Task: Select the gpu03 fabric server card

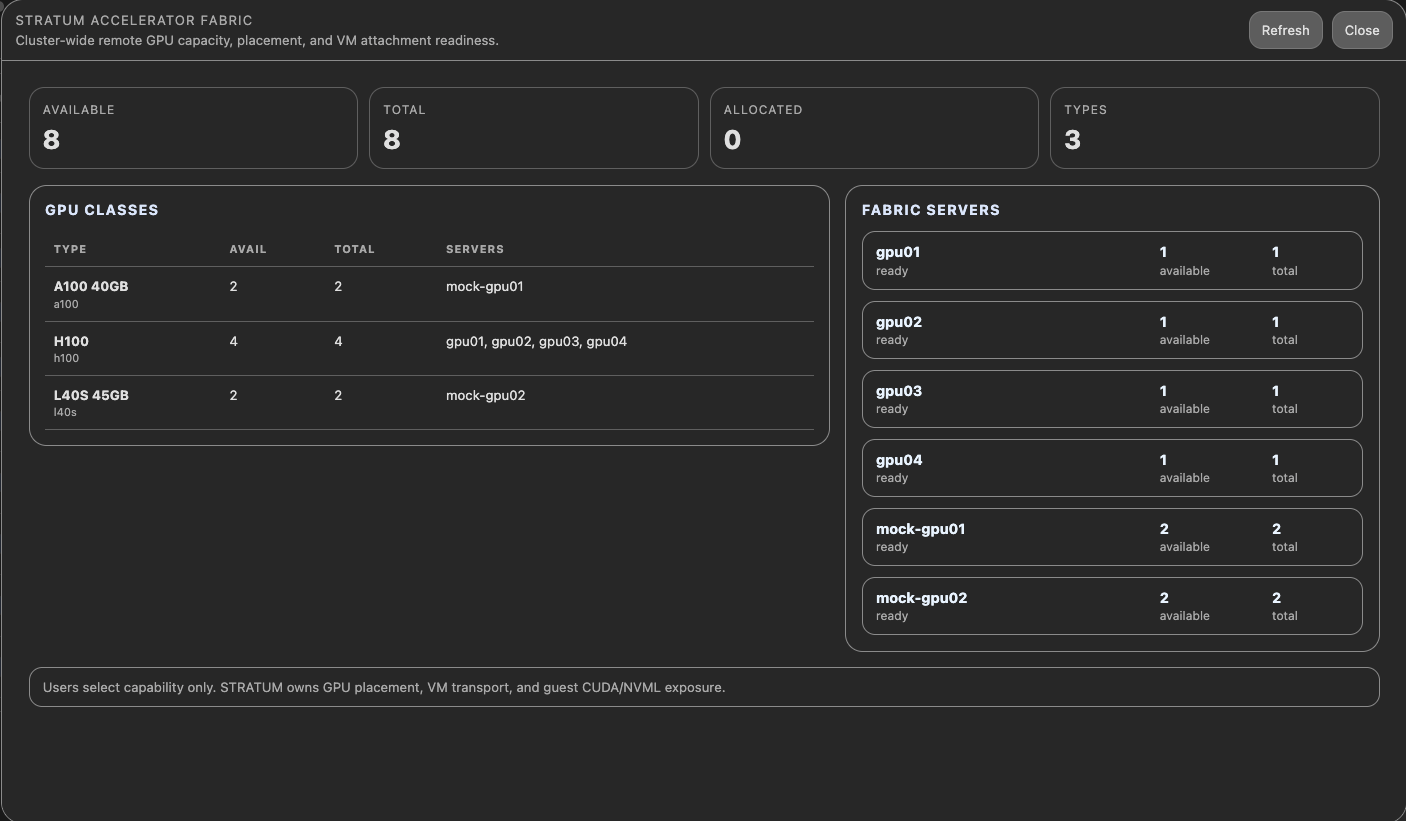Action: 1112,399
